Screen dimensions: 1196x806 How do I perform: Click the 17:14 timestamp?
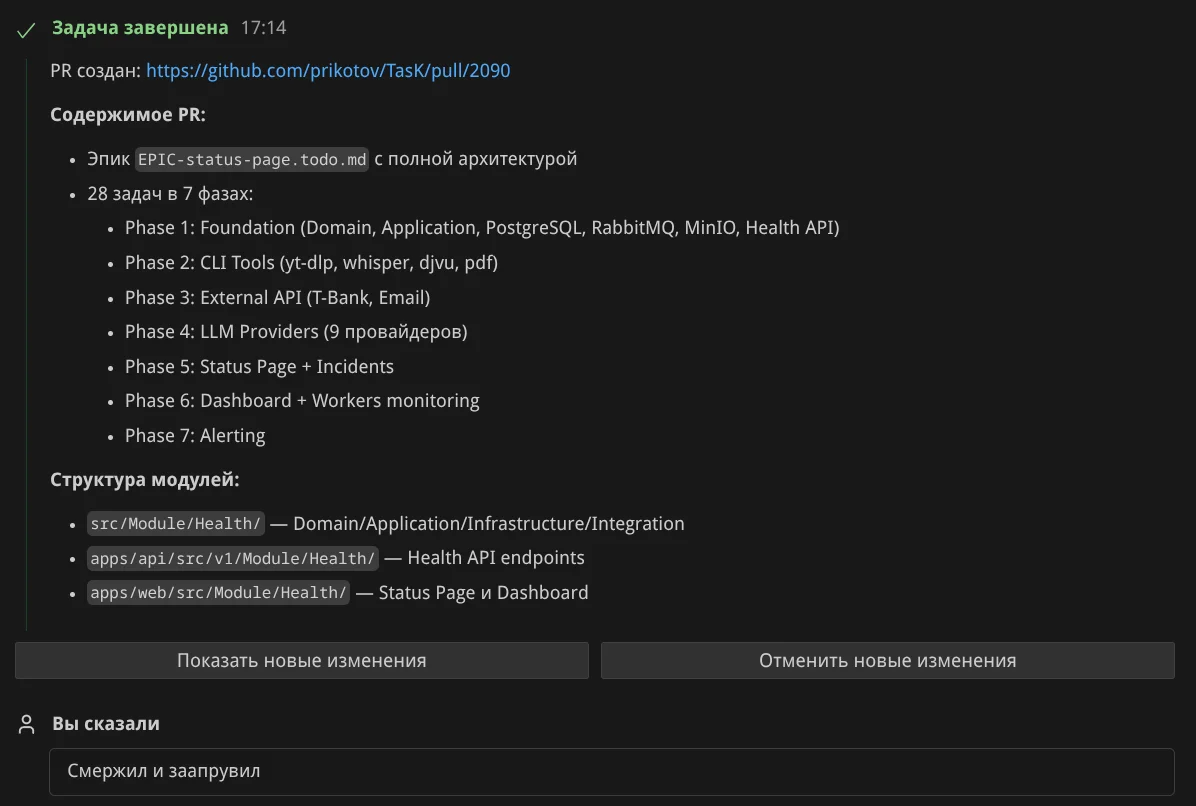tap(264, 28)
